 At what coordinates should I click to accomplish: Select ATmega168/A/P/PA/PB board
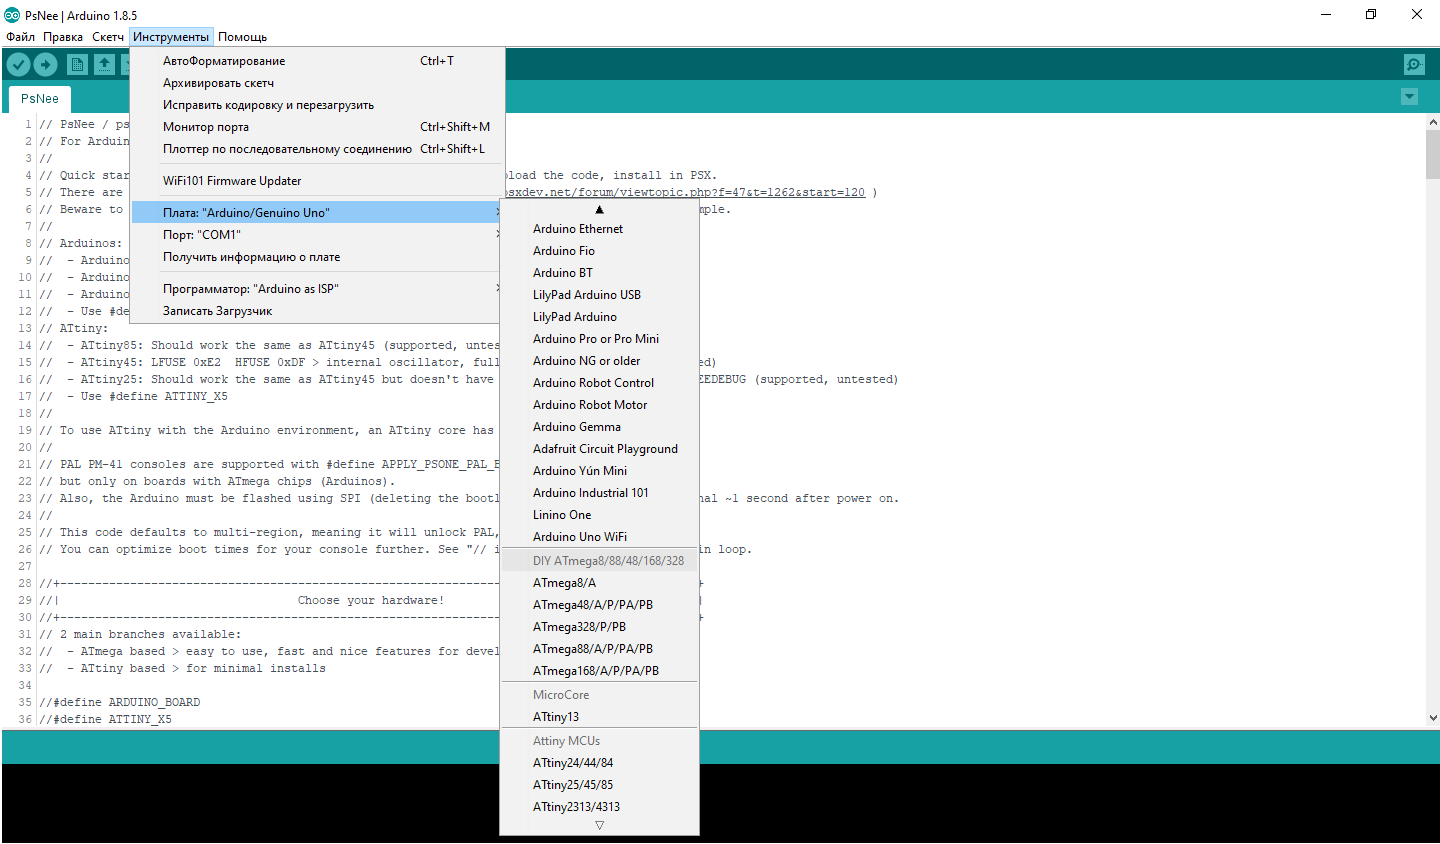pyautogui.click(x=599, y=671)
